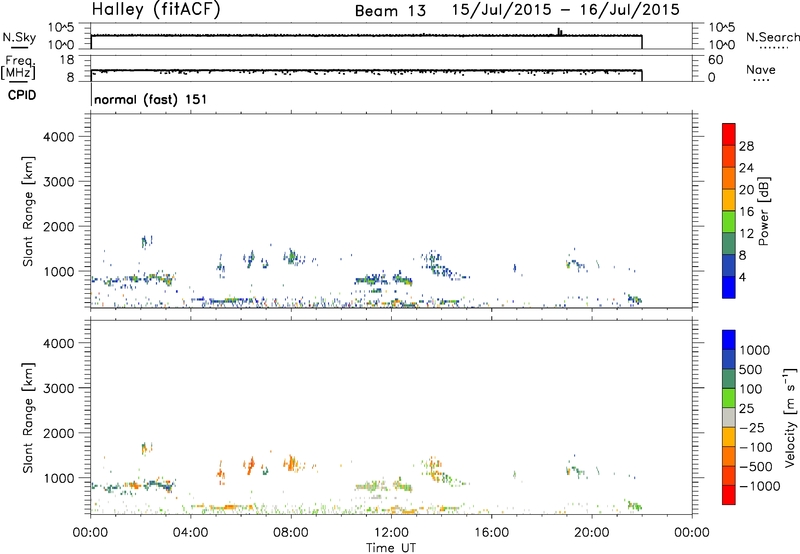The image size is (800, 554).
Task: Click the '1000' Velocity colorbar tick label
Action: (755, 350)
